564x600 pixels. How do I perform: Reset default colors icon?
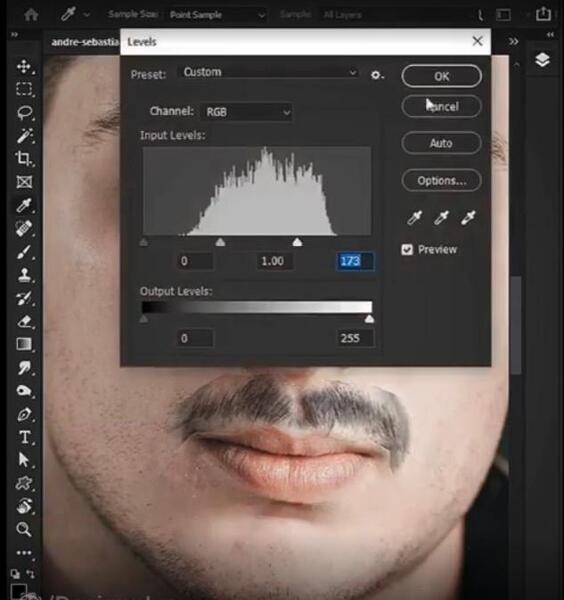pos(15,574)
